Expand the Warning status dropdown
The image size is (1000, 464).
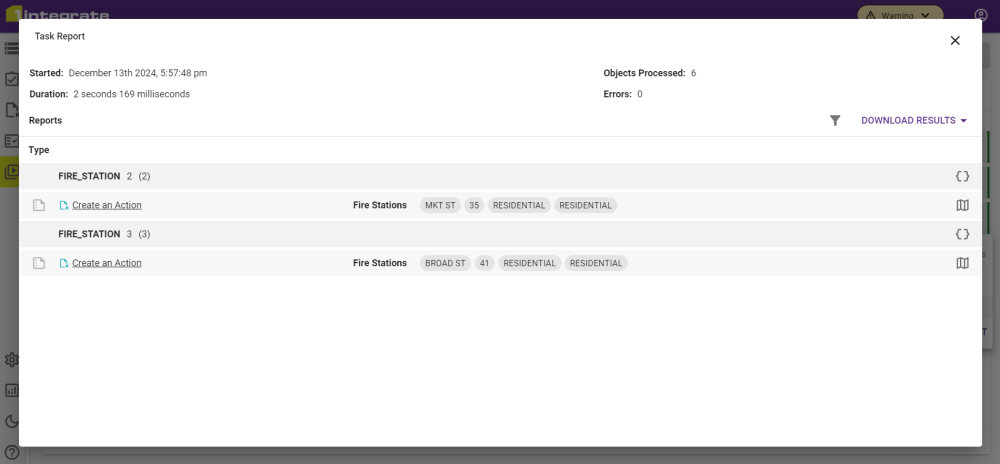[x=899, y=15]
